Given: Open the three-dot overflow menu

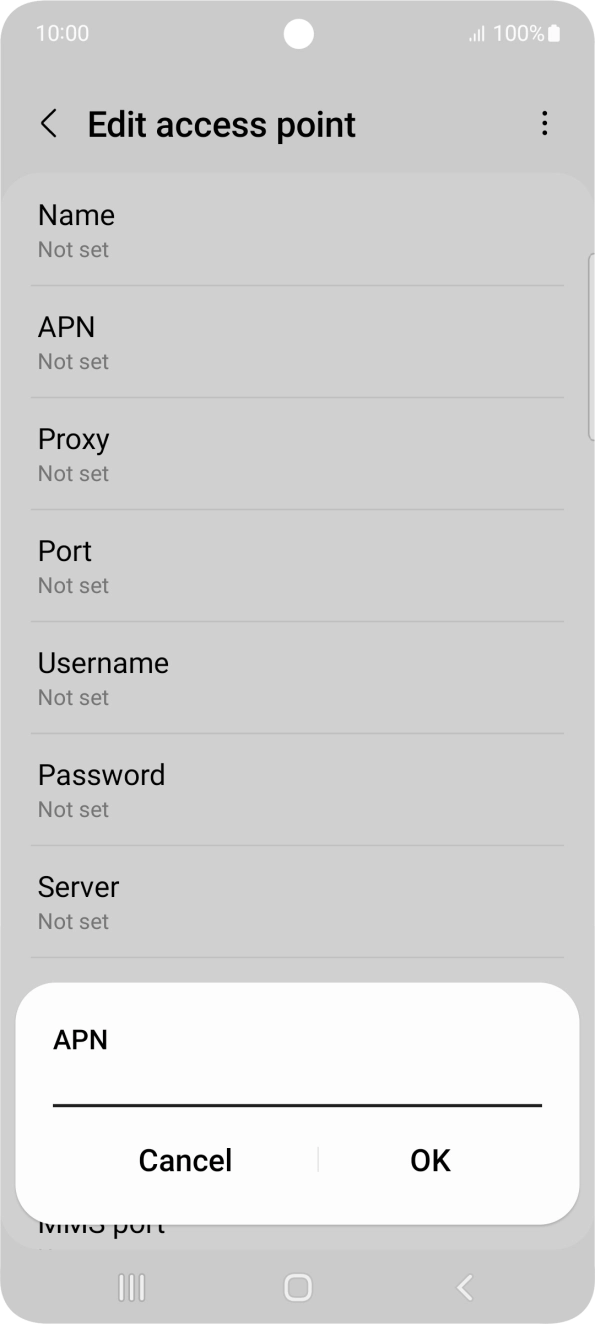Looking at the screenshot, I should click(545, 123).
